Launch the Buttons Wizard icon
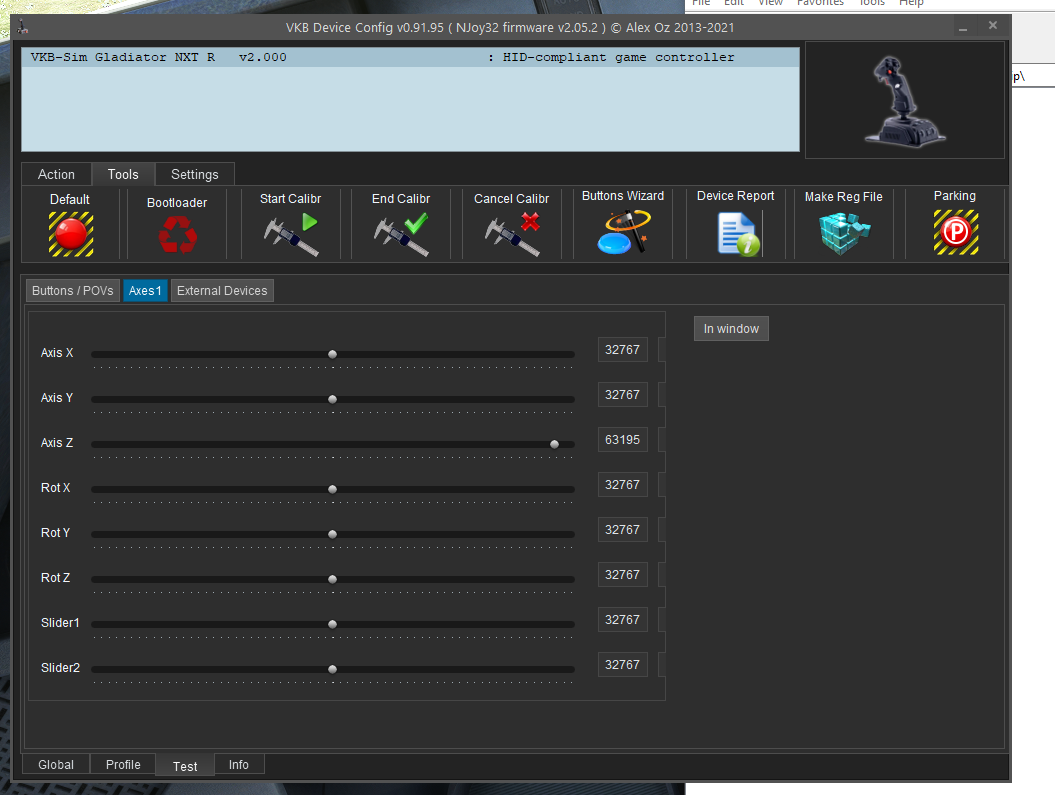This screenshot has width=1055, height=795. [x=623, y=231]
